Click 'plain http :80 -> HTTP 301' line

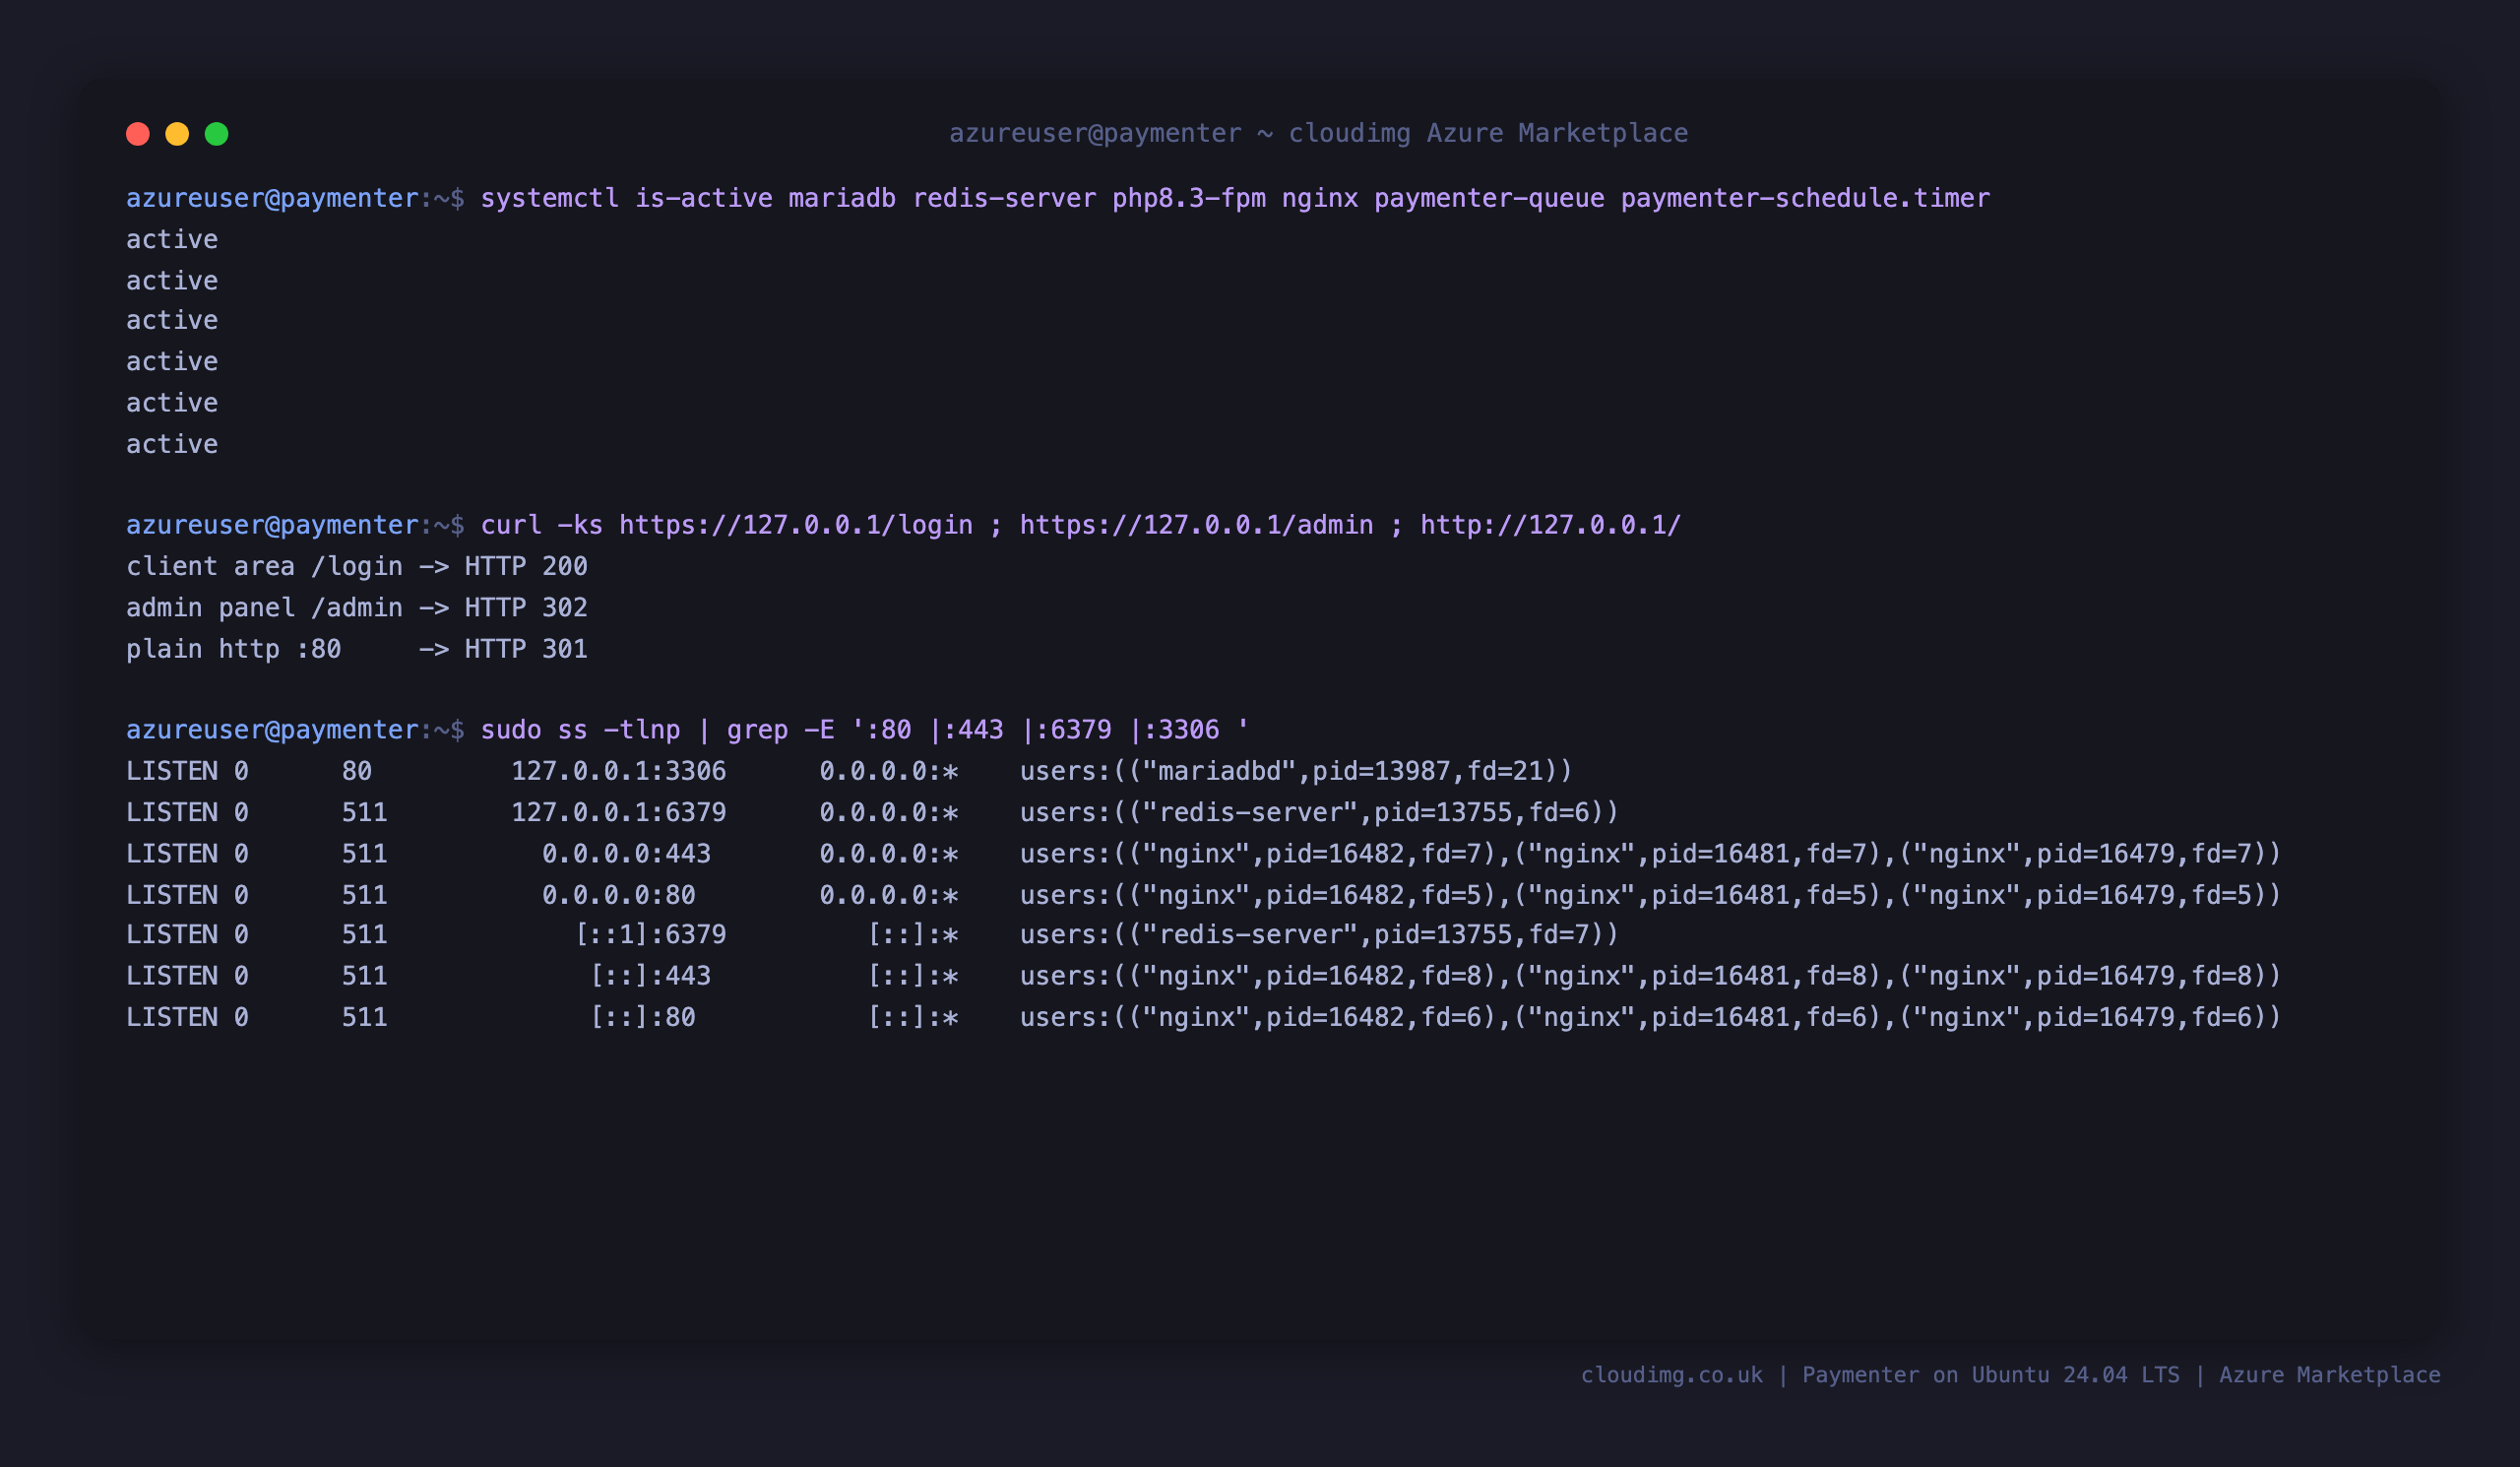(x=357, y=649)
